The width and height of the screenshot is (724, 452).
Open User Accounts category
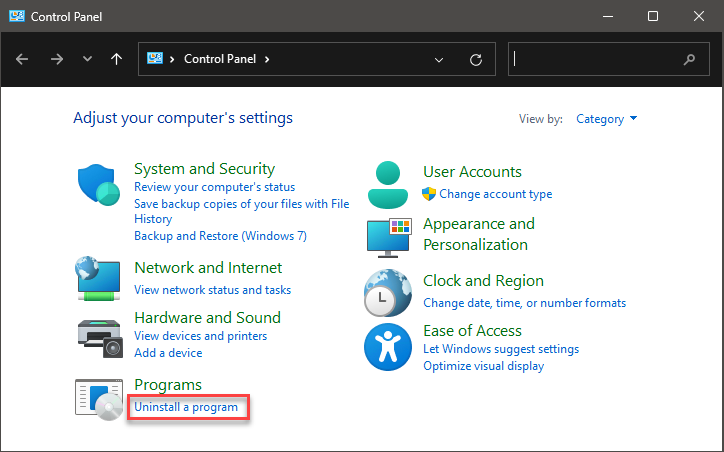click(472, 172)
